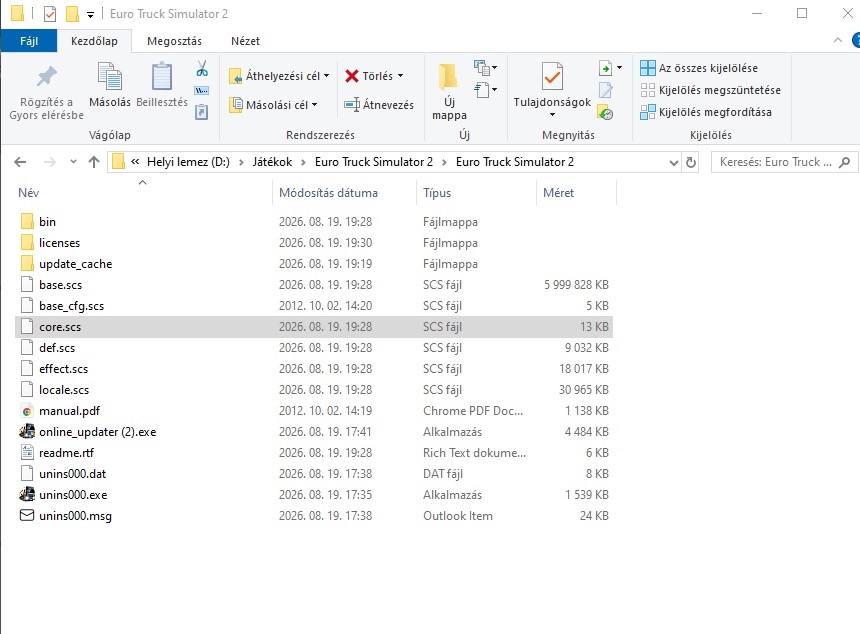Click the scissors cut icon
The image size is (860, 634).
click(x=202, y=69)
